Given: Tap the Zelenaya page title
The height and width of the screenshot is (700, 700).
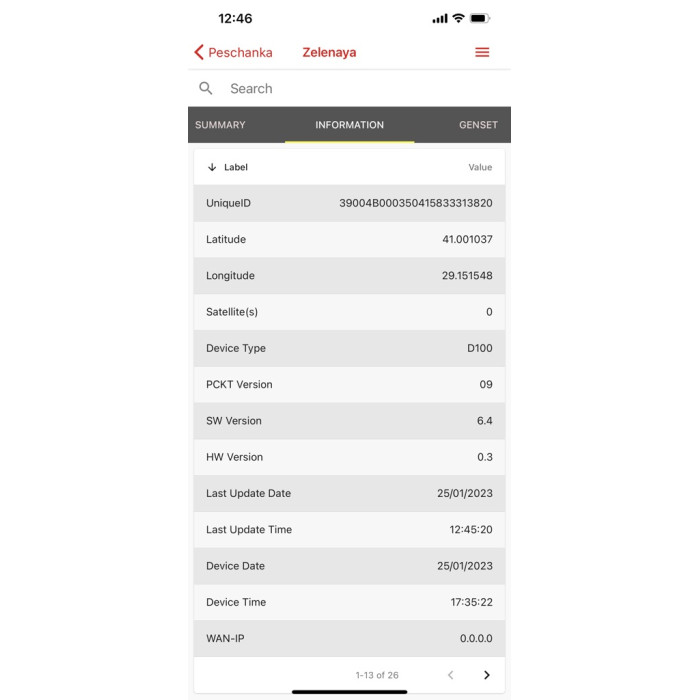Looking at the screenshot, I should pos(329,52).
